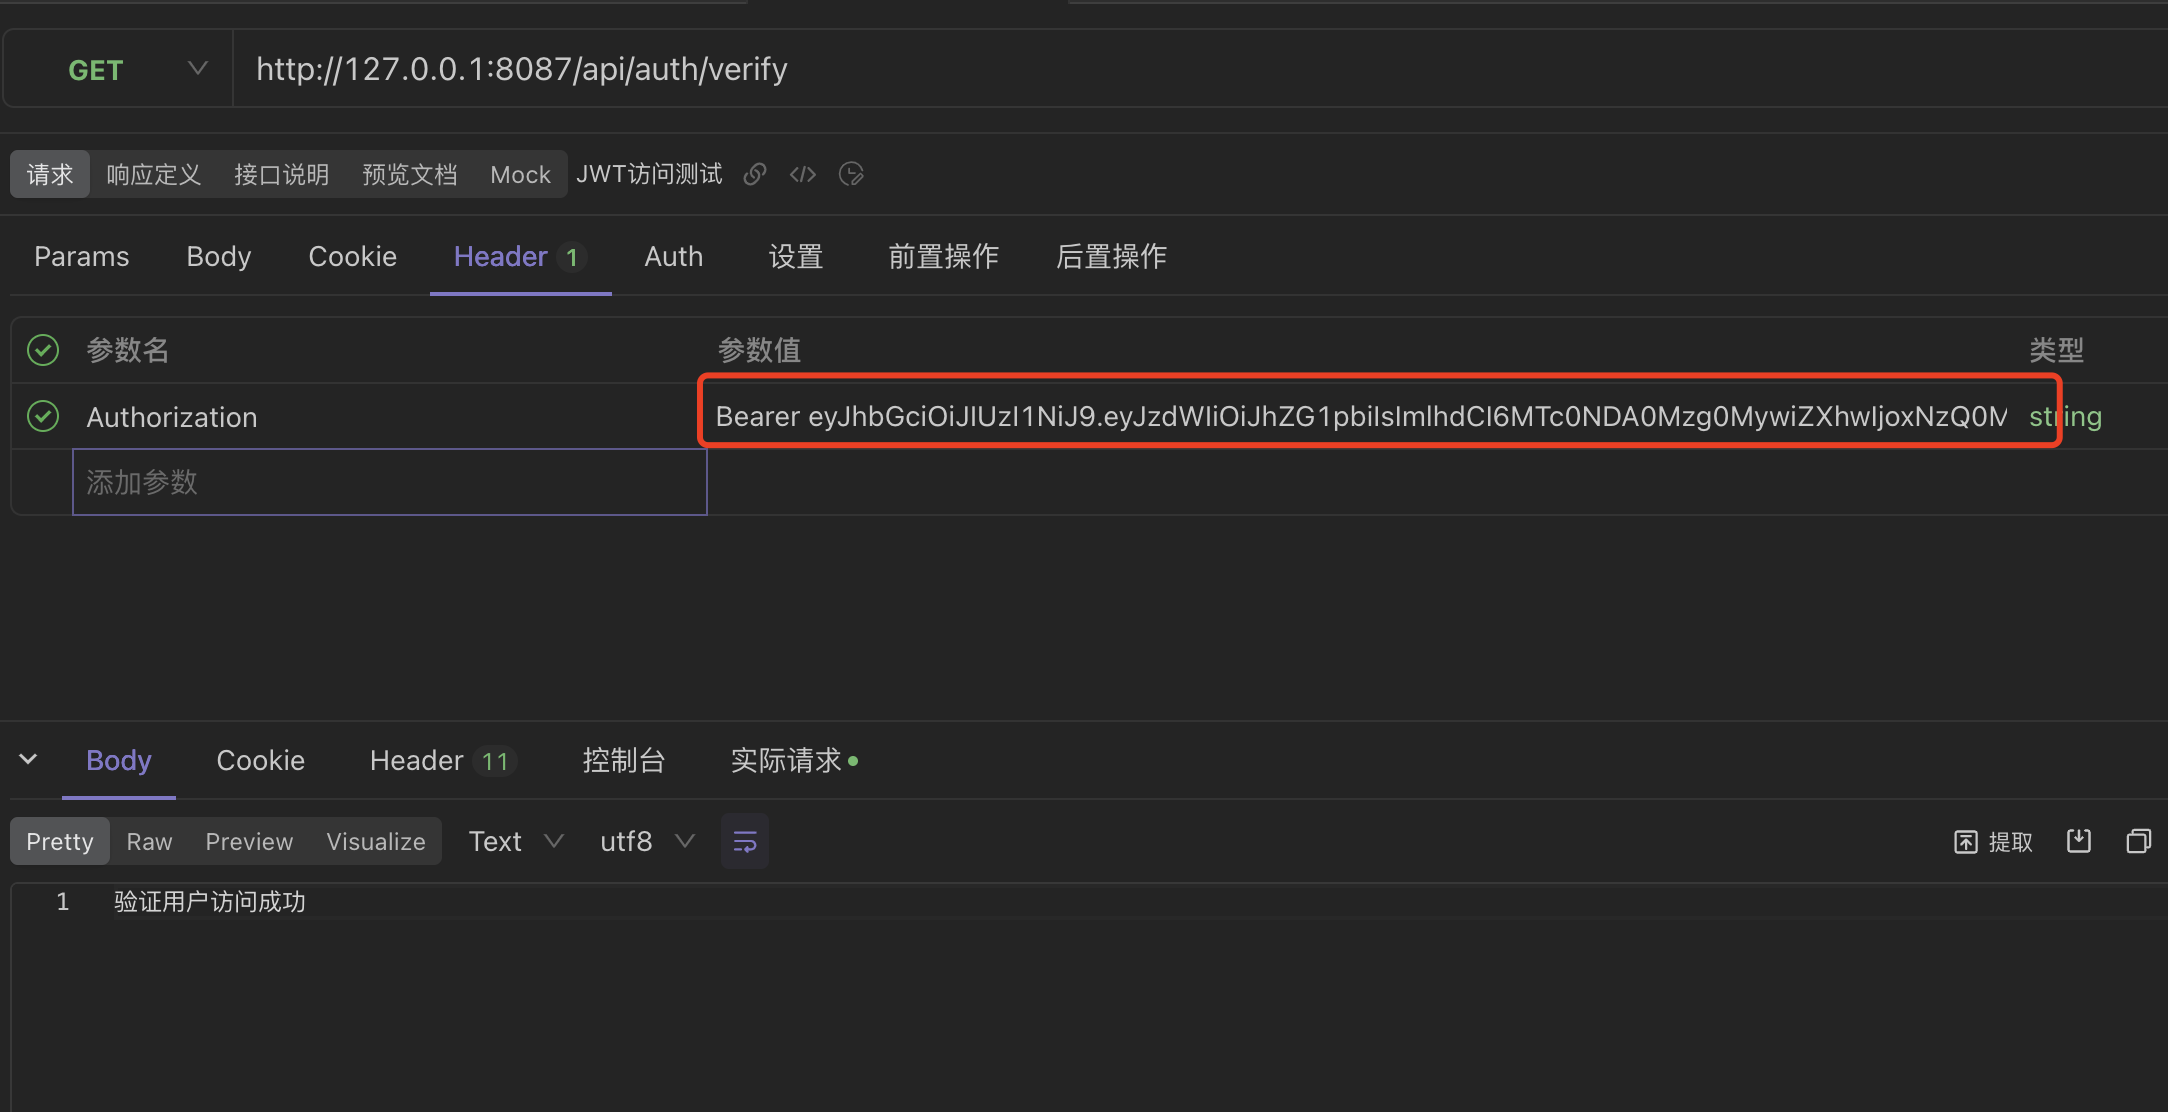2168x1112 pixels.
Task: Open the utf8 encoding dropdown
Action: pyautogui.click(x=646, y=841)
